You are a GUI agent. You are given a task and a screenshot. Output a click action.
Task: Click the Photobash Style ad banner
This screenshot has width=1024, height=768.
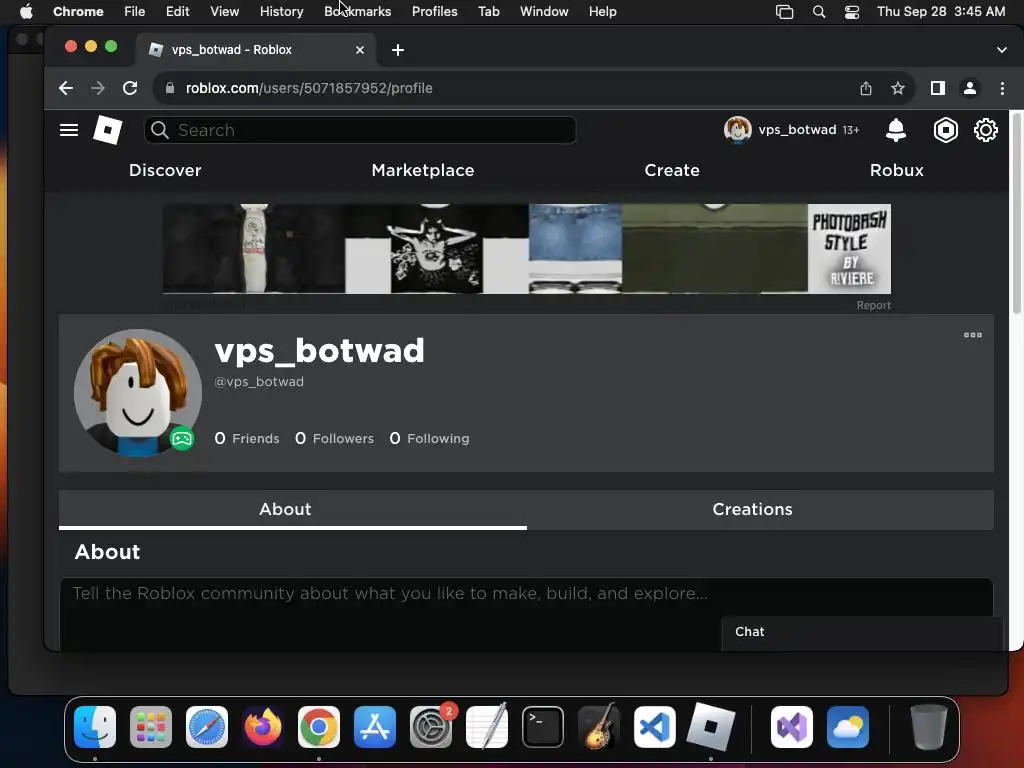[x=526, y=249]
